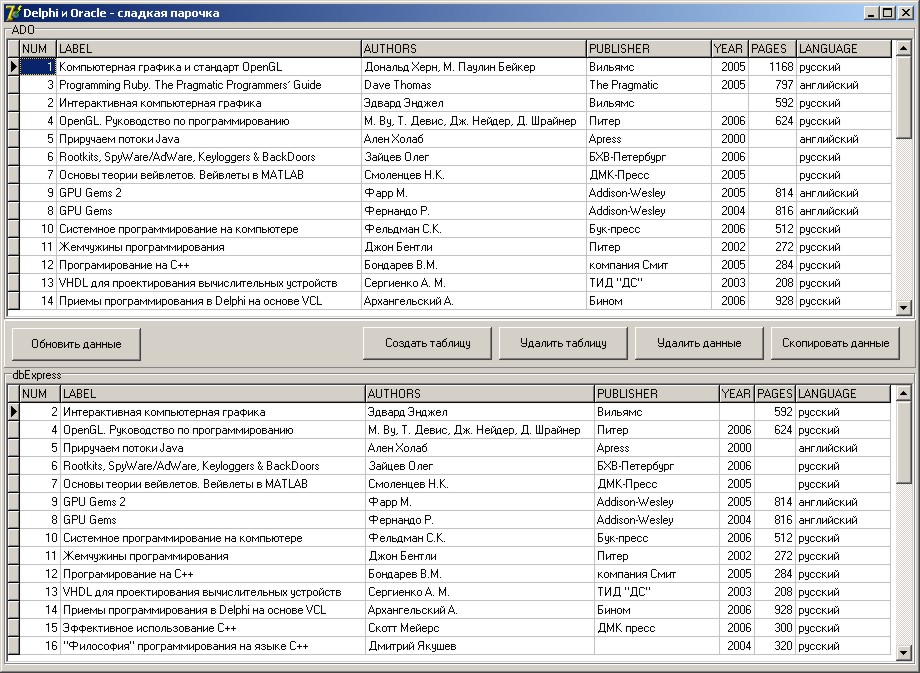Click the dbExpress grid vertical scrollbar thumb
The height and width of the screenshot is (673, 920).
pyautogui.click(x=903, y=442)
